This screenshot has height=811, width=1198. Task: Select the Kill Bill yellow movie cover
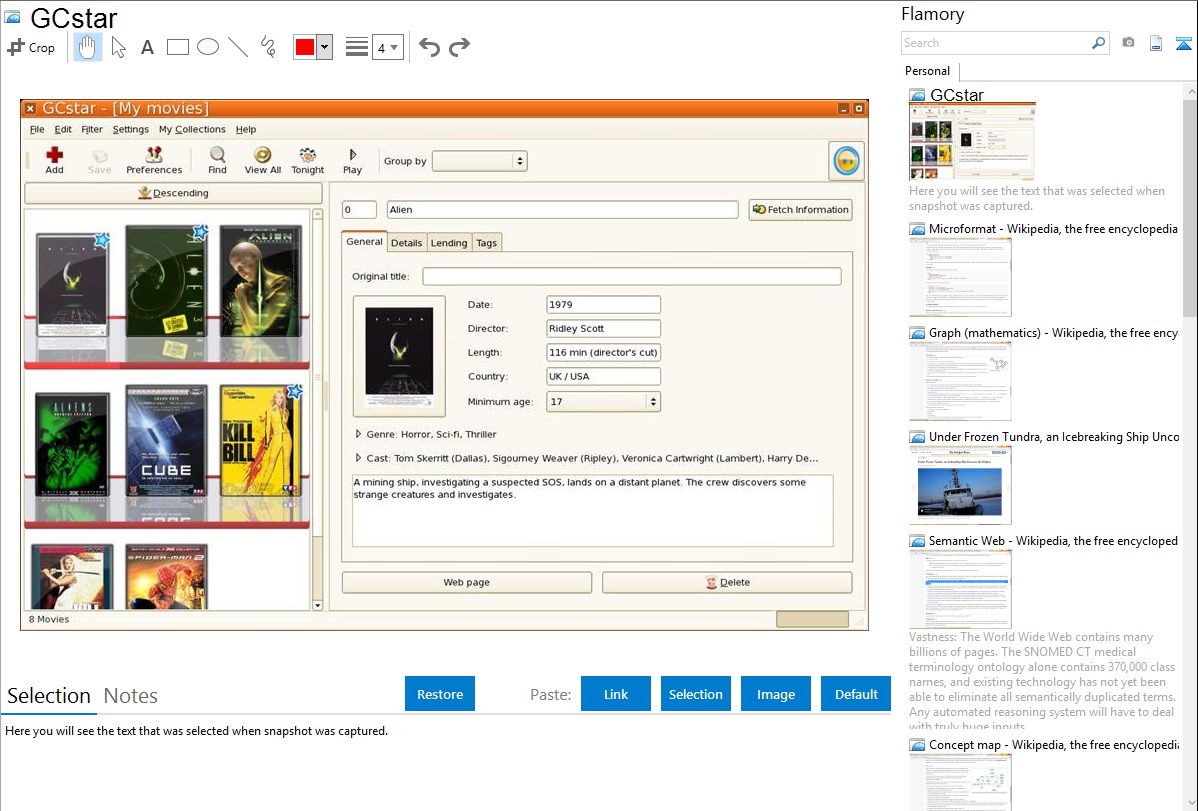(x=261, y=441)
